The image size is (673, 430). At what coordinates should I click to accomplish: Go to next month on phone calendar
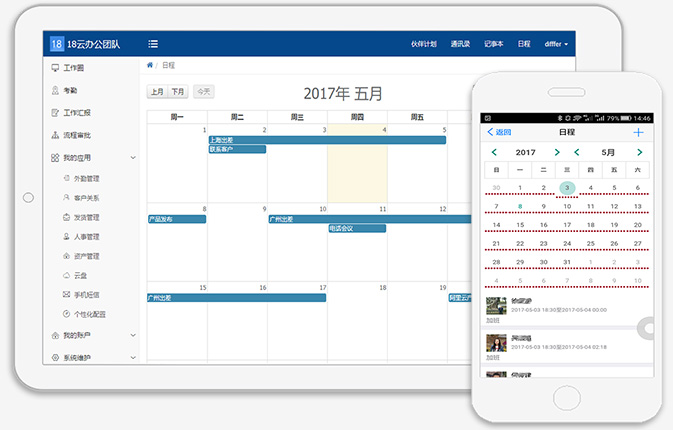click(640, 152)
